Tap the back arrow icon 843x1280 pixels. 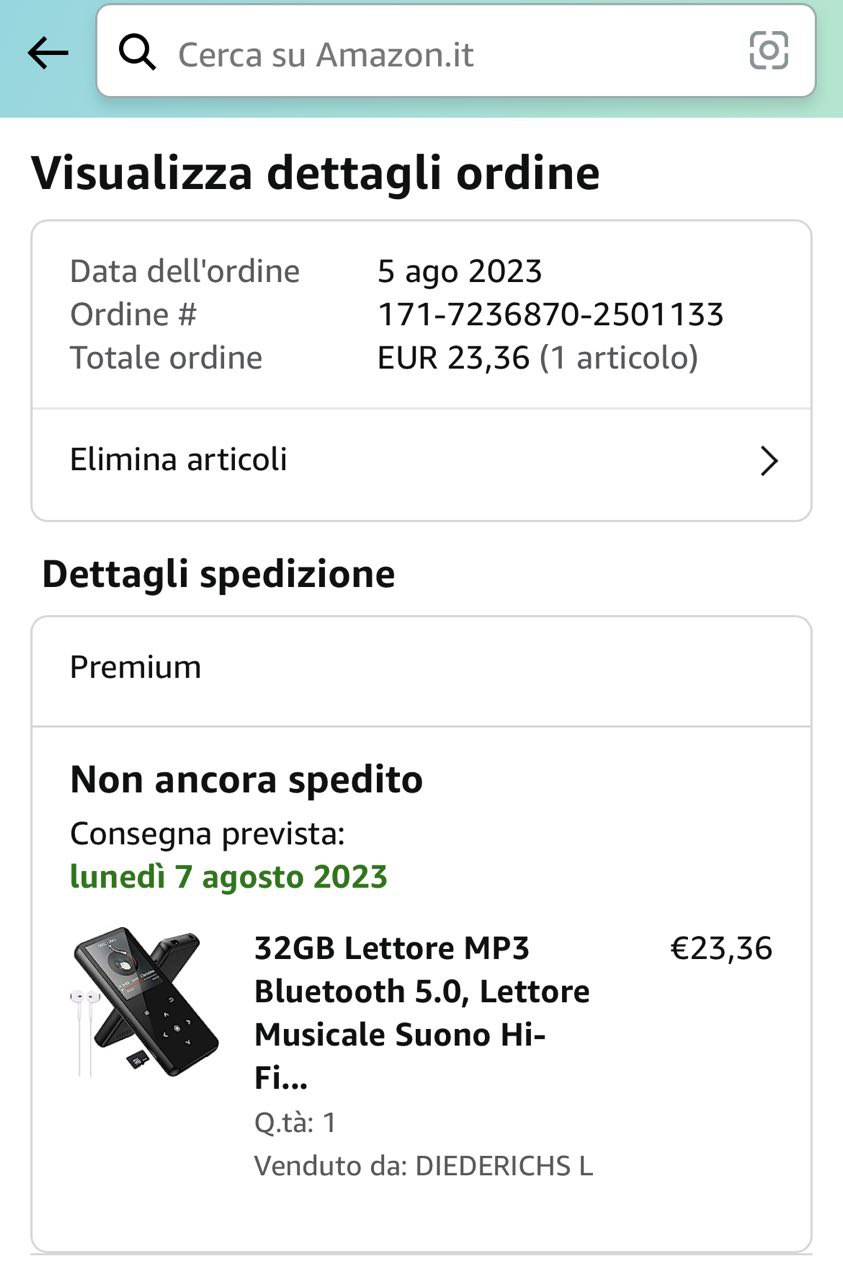click(x=47, y=53)
